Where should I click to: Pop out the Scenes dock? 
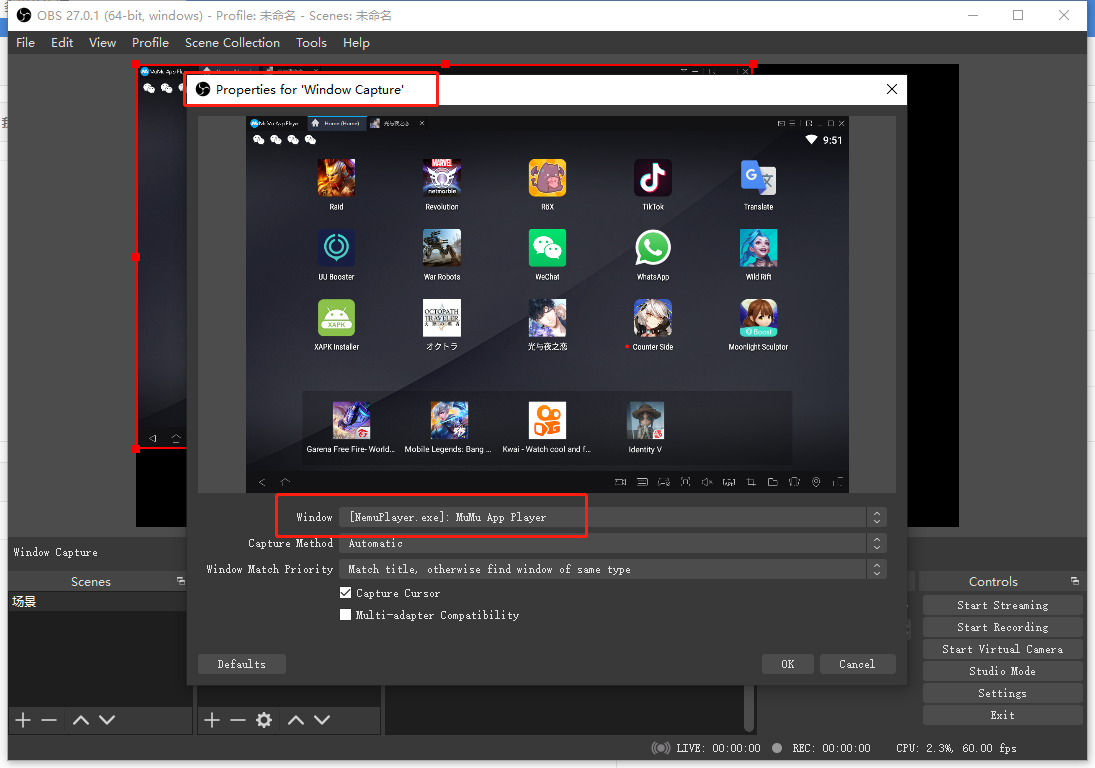[x=181, y=581]
